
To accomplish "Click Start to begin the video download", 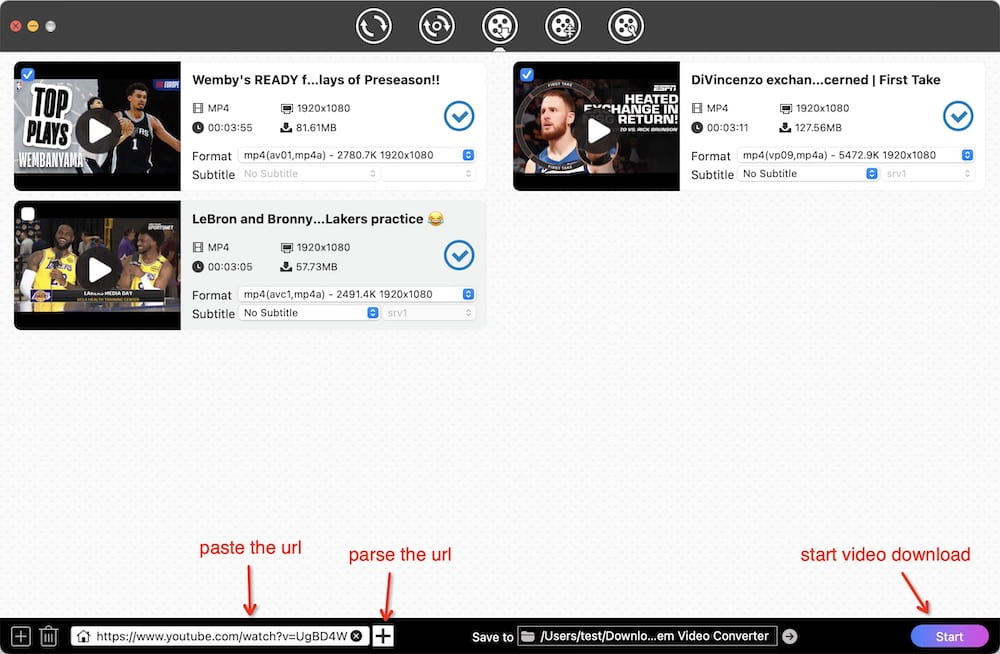I will click(x=950, y=635).
